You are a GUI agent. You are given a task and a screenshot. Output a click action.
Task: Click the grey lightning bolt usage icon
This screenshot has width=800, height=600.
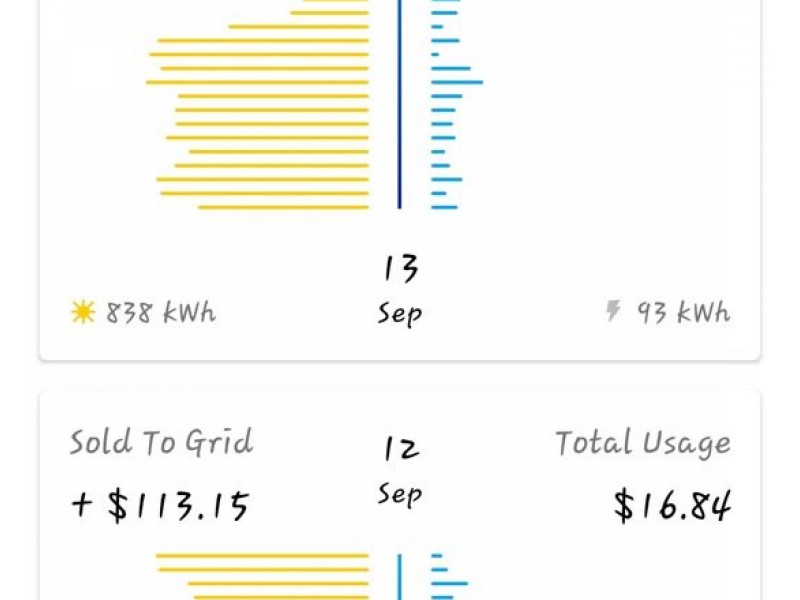613,311
